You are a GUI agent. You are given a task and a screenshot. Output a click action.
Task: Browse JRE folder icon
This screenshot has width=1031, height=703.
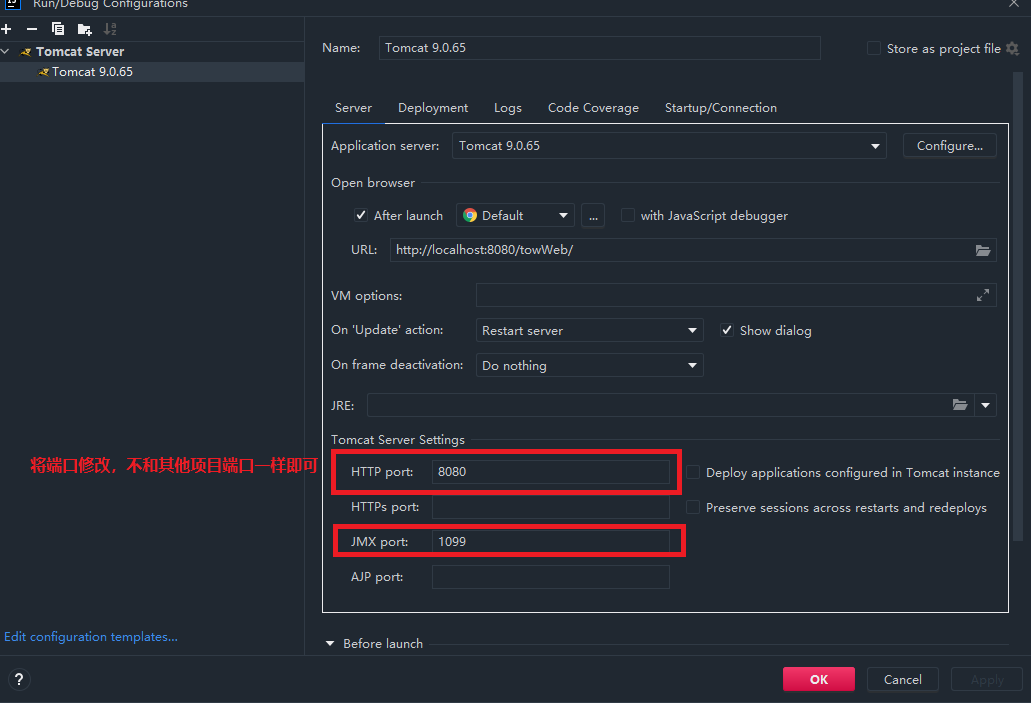(960, 404)
